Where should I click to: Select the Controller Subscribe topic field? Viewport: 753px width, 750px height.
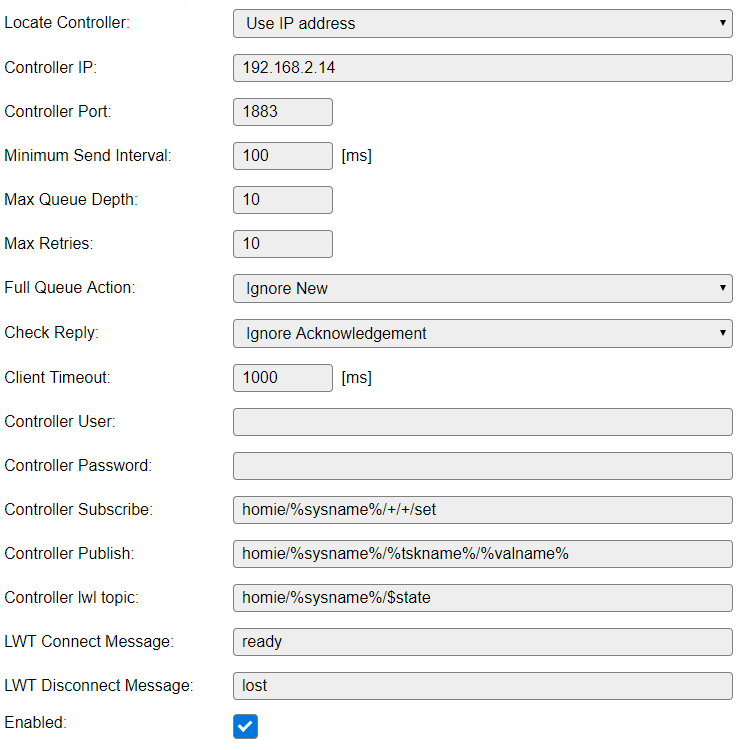coord(483,510)
